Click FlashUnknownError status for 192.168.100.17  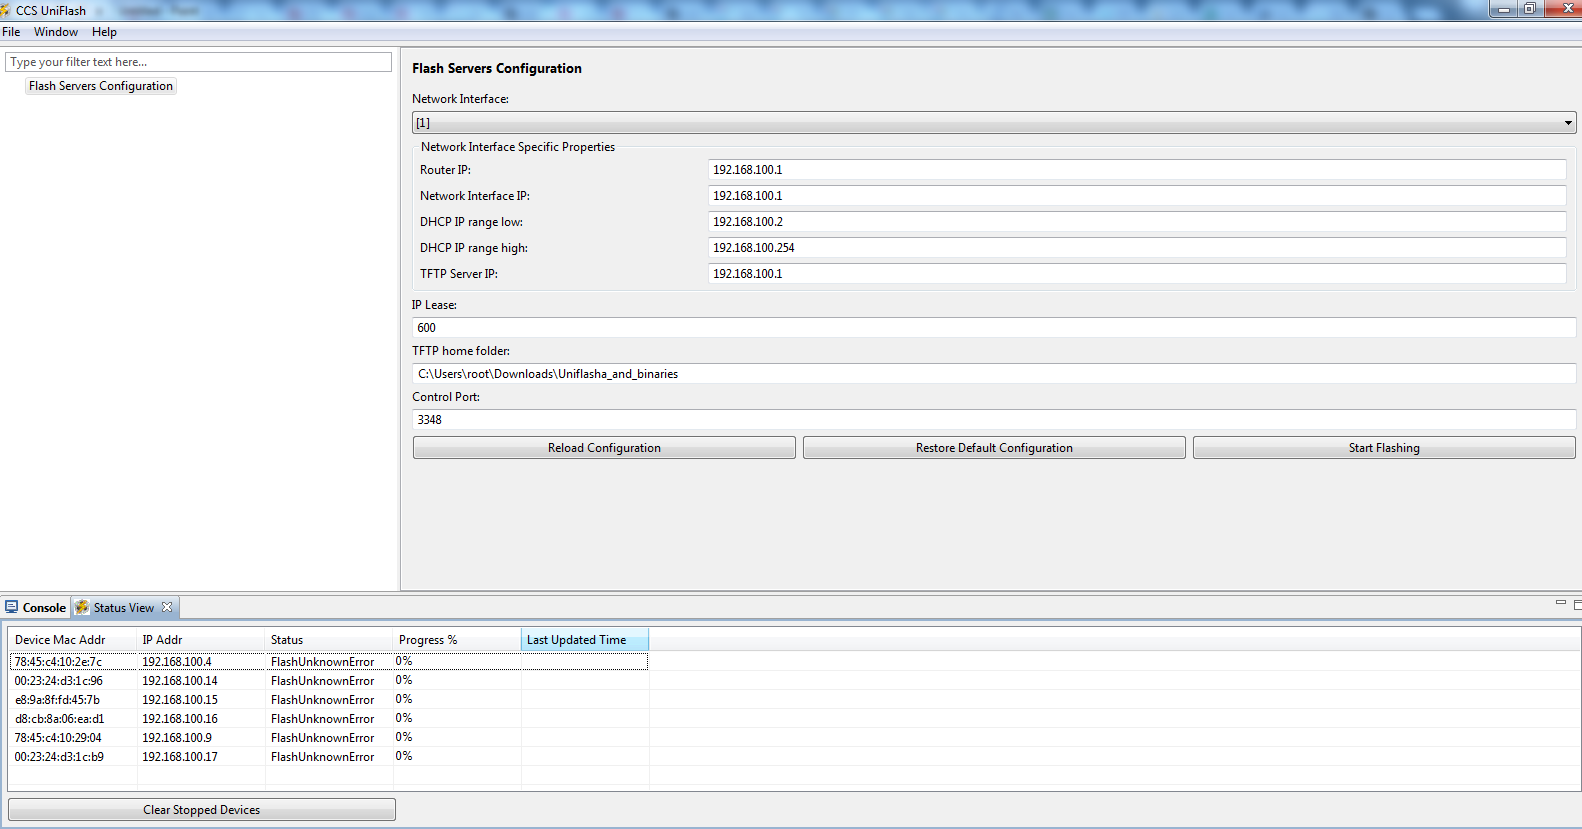pyautogui.click(x=322, y=757)
